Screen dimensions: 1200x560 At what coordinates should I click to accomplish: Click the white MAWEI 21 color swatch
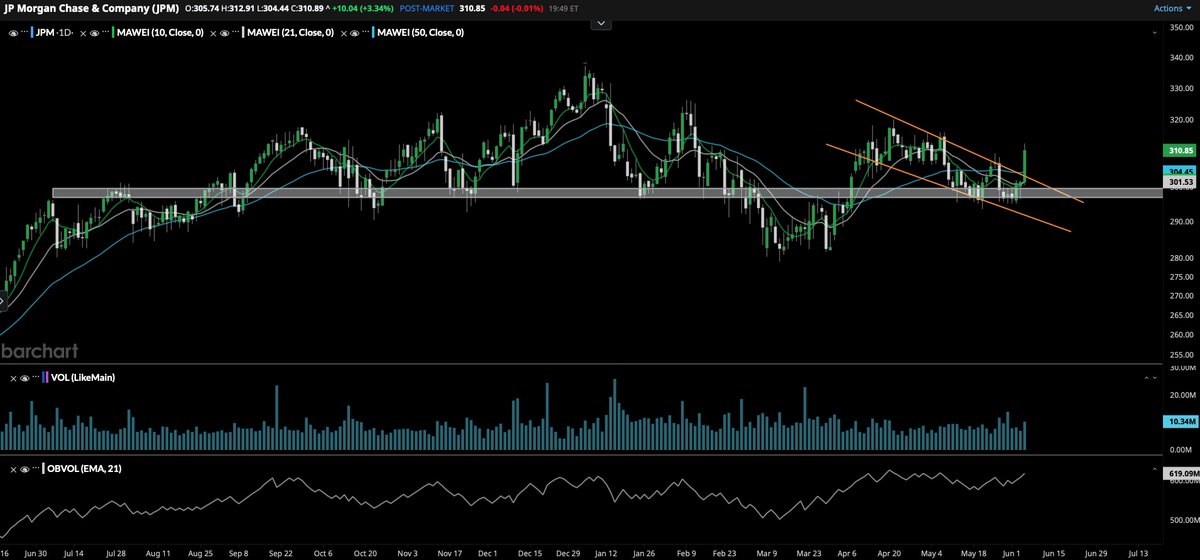[x=243, y=33]
